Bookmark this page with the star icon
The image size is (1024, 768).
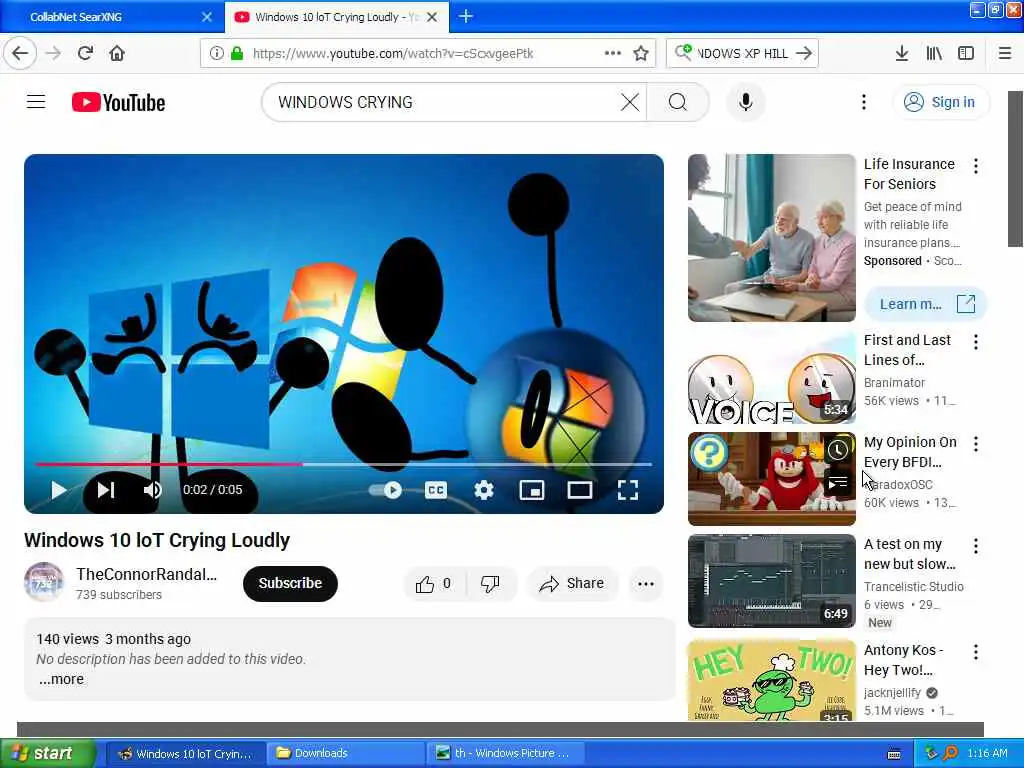[641, 53]
